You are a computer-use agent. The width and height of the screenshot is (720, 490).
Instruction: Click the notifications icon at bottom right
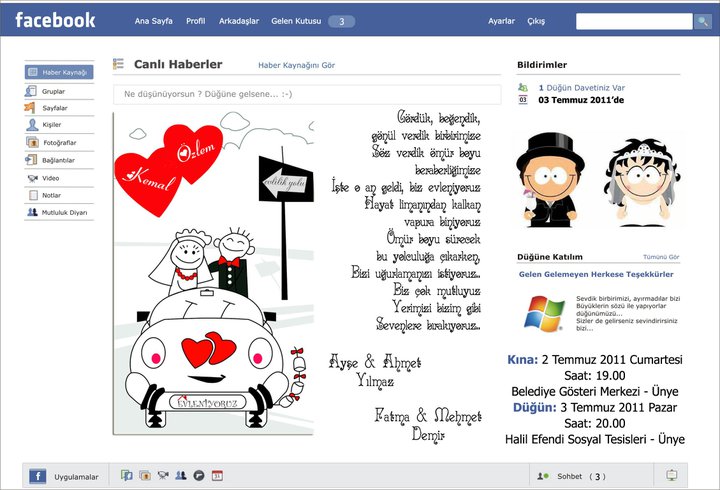[x=671, y=476]
